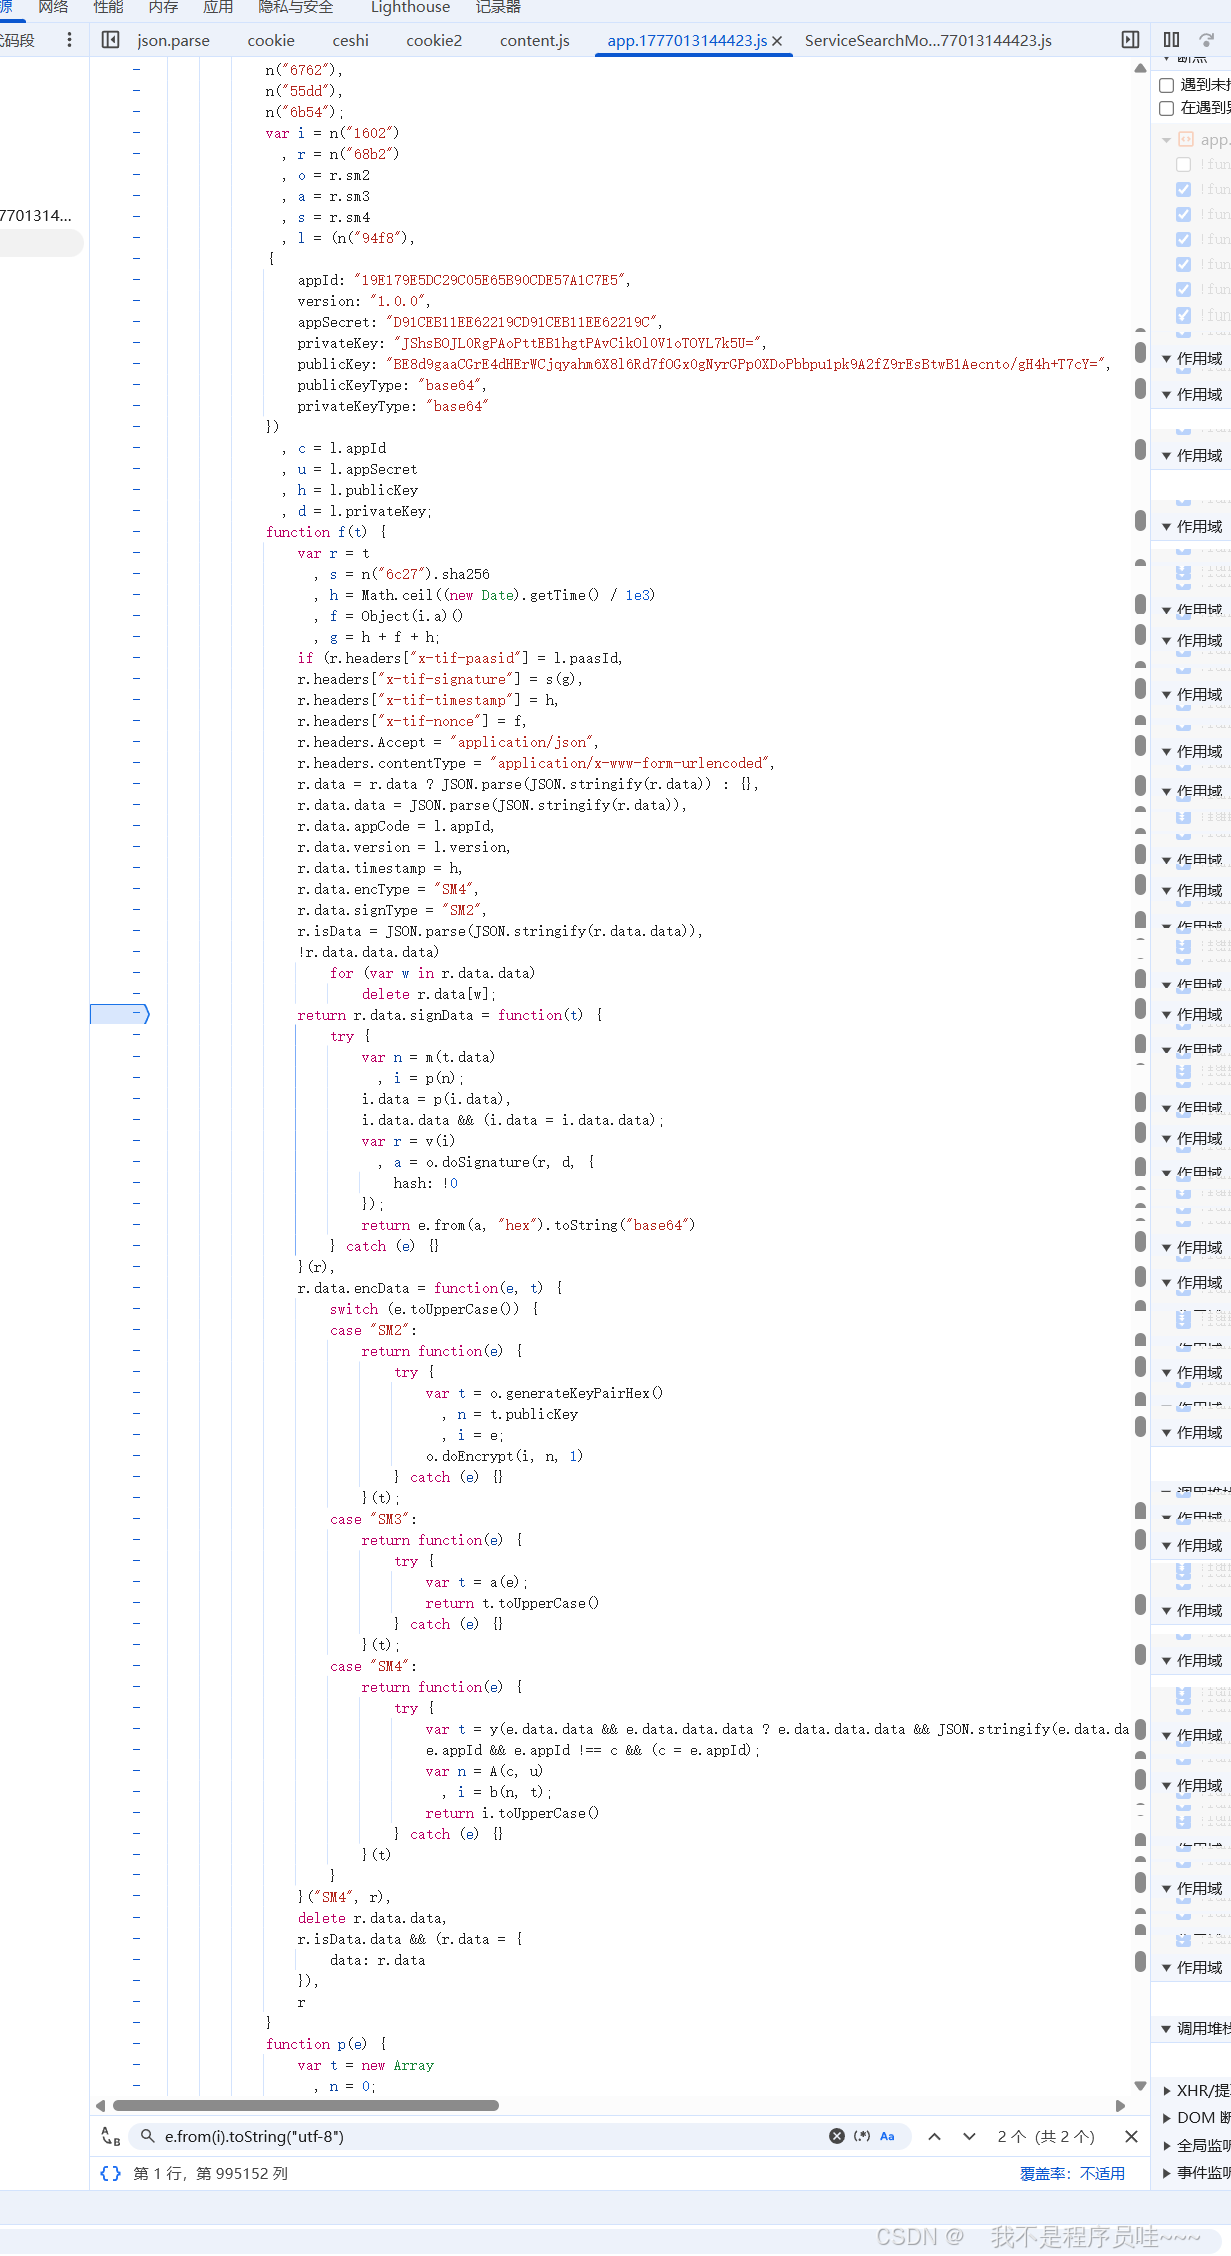Switch to the ServiceSearchMo...js file tab
The width and height of the screenshot is (1231, 2256).
928,41
